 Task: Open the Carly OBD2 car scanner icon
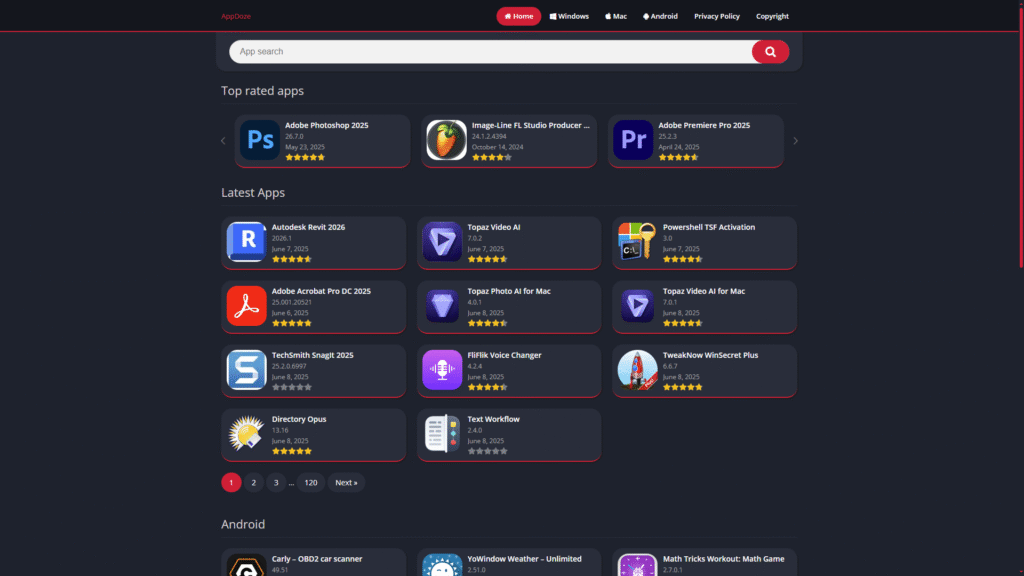coord(246,565)
